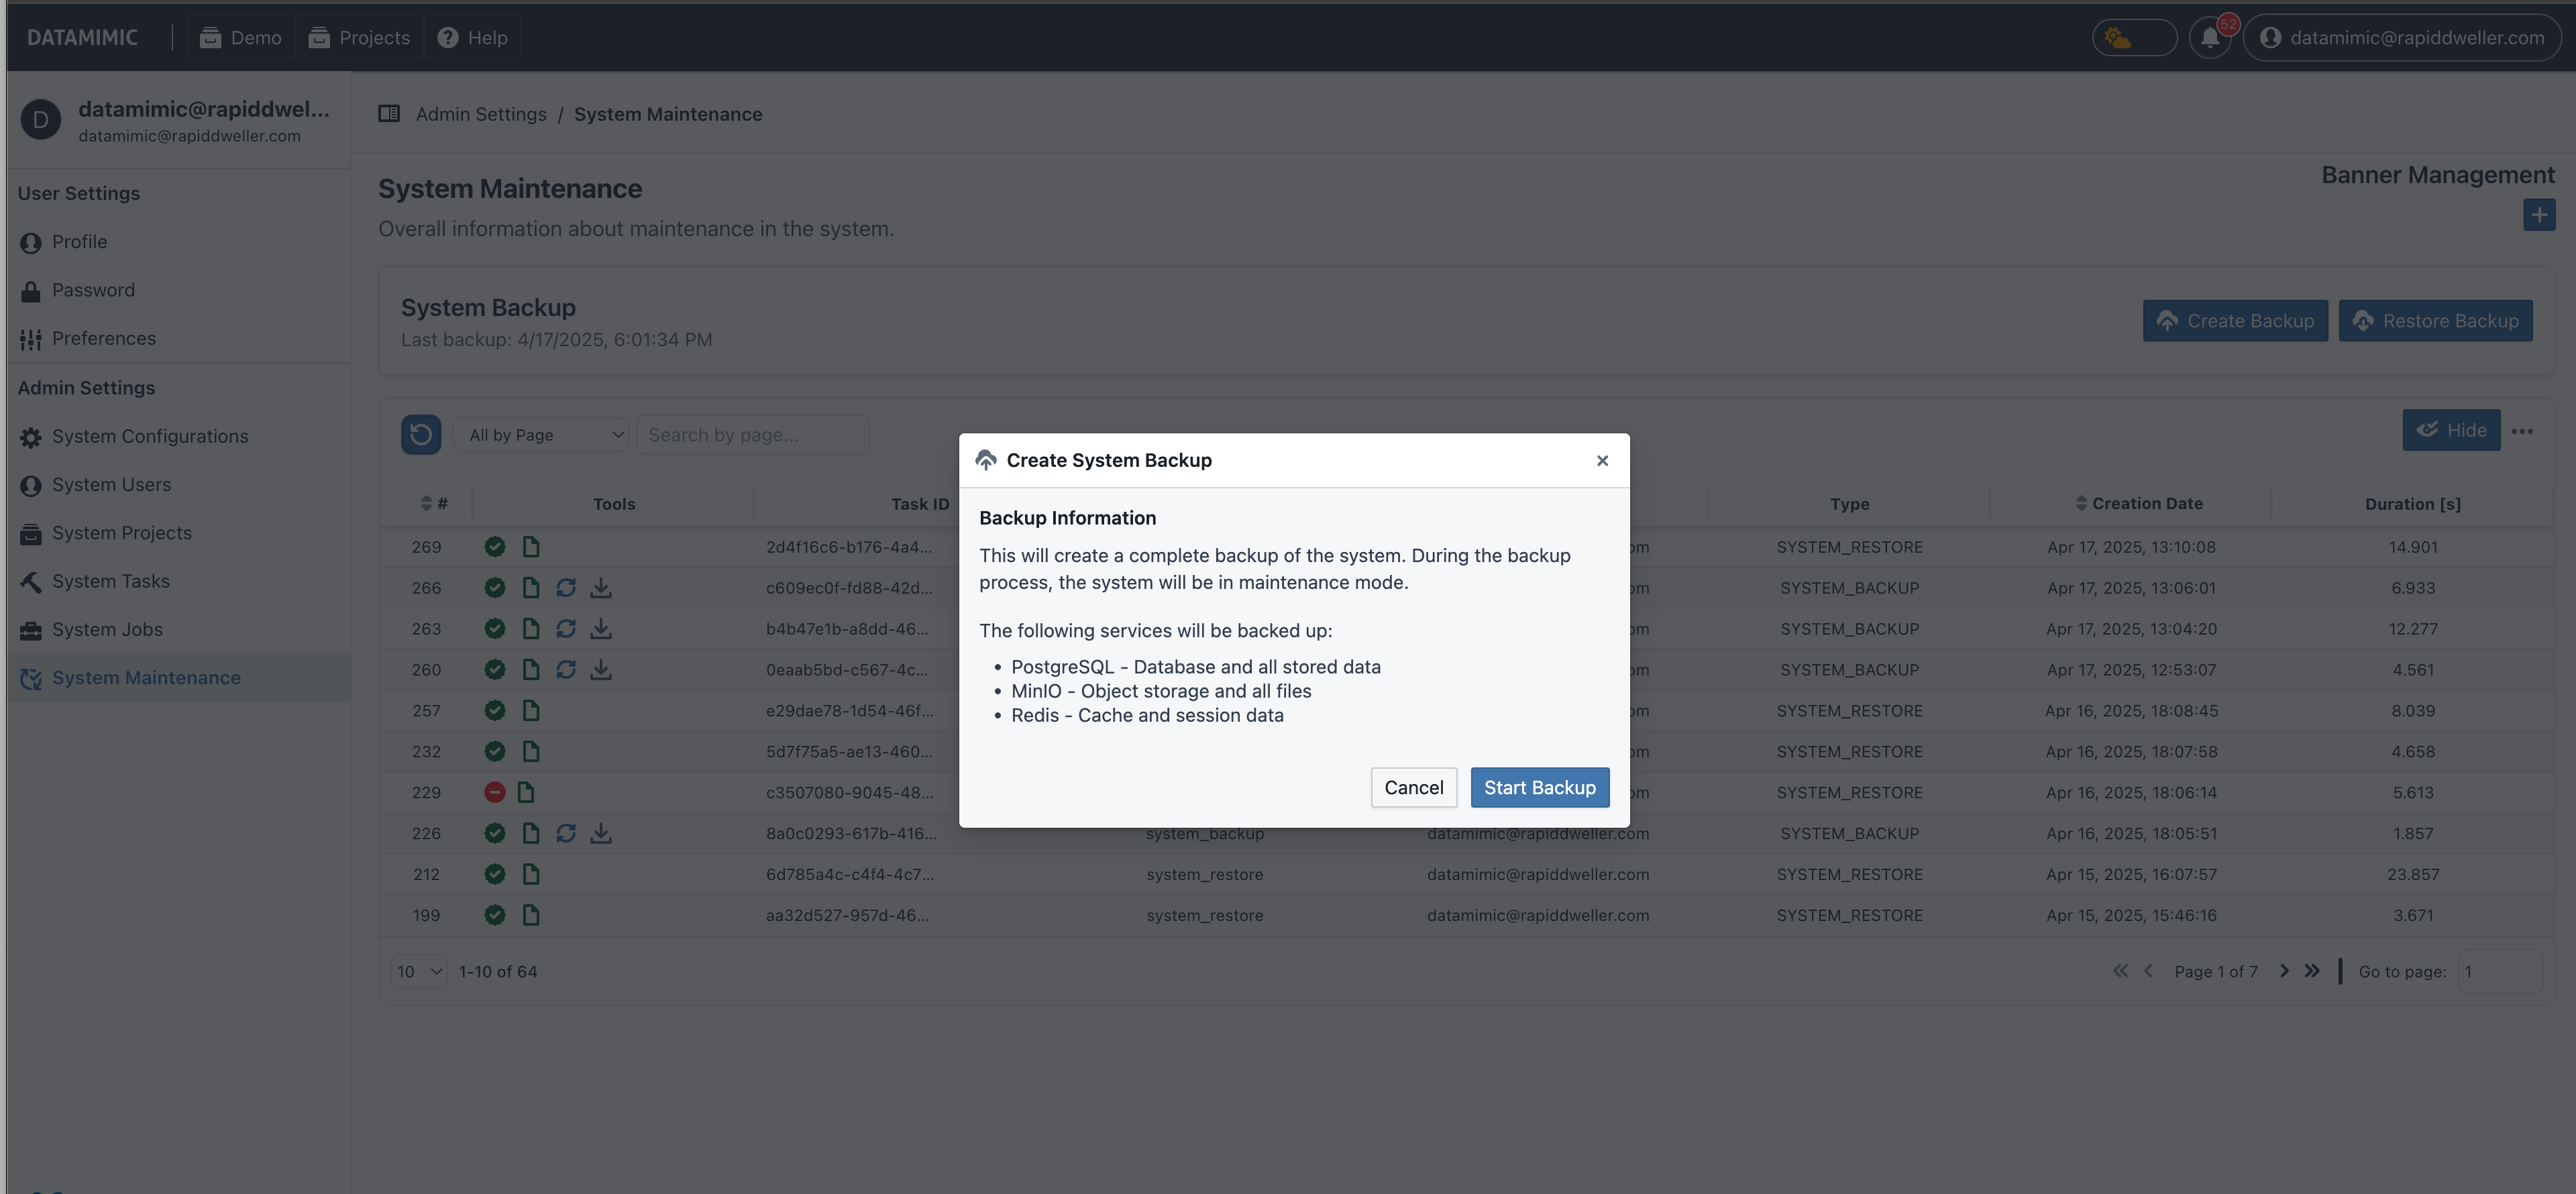2576x1194 pixels.
Task: Open the log file icon for row 269
Action: pos(531,547)
